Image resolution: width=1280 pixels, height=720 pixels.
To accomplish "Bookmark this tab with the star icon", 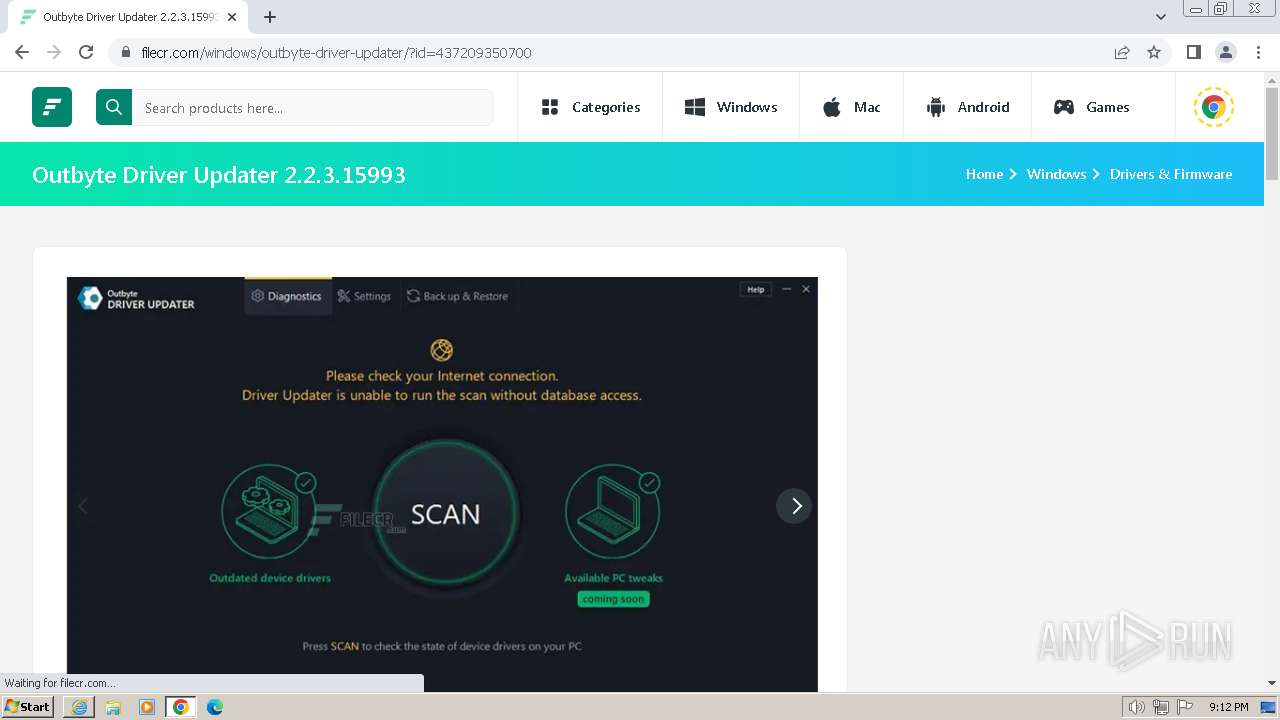I will tap(1154, 53).
